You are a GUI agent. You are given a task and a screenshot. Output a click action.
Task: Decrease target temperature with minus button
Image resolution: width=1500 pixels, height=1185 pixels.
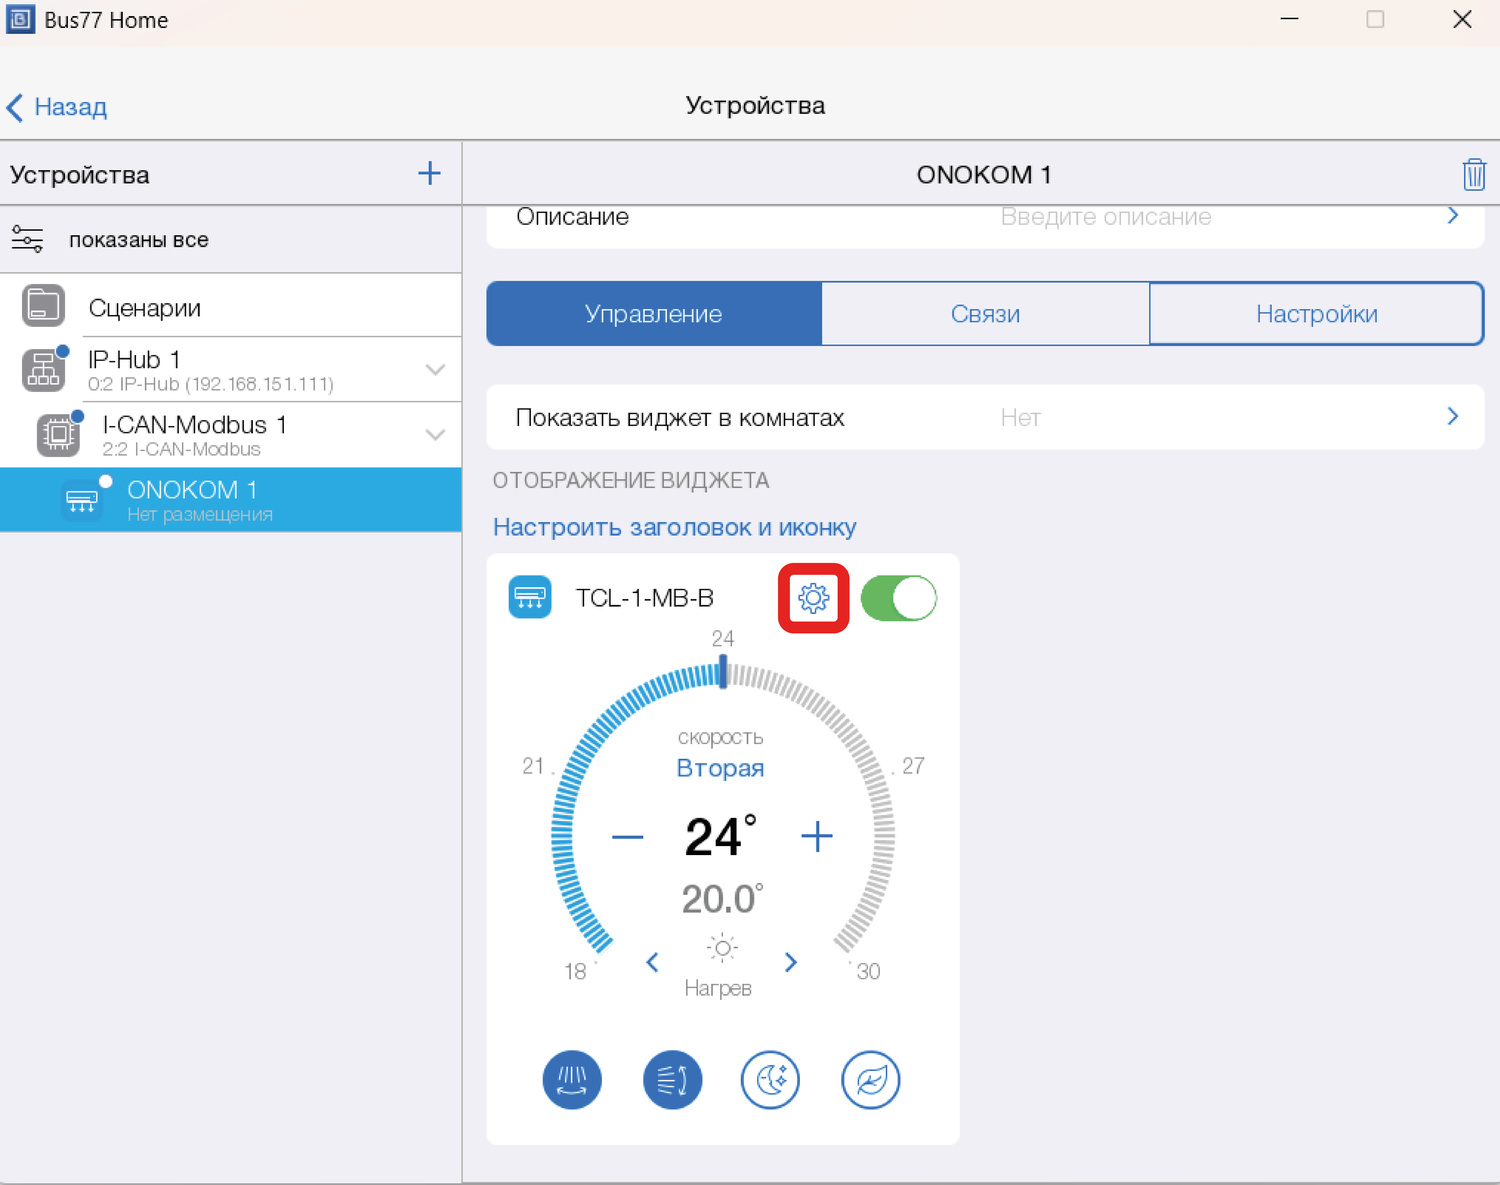[x=627, y=837]
